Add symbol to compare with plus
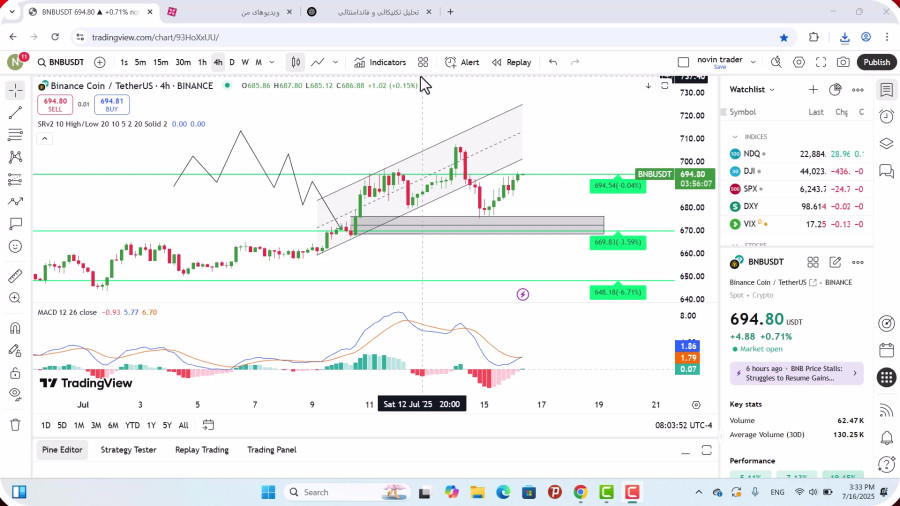 coord(99,62)
